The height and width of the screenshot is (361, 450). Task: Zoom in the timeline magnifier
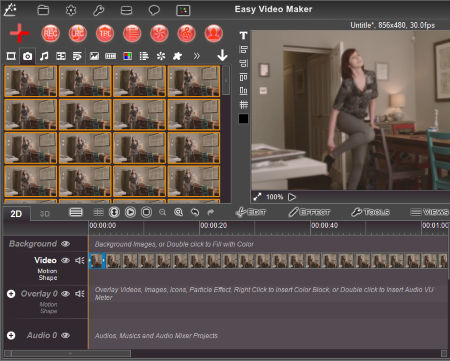(179, 212)
